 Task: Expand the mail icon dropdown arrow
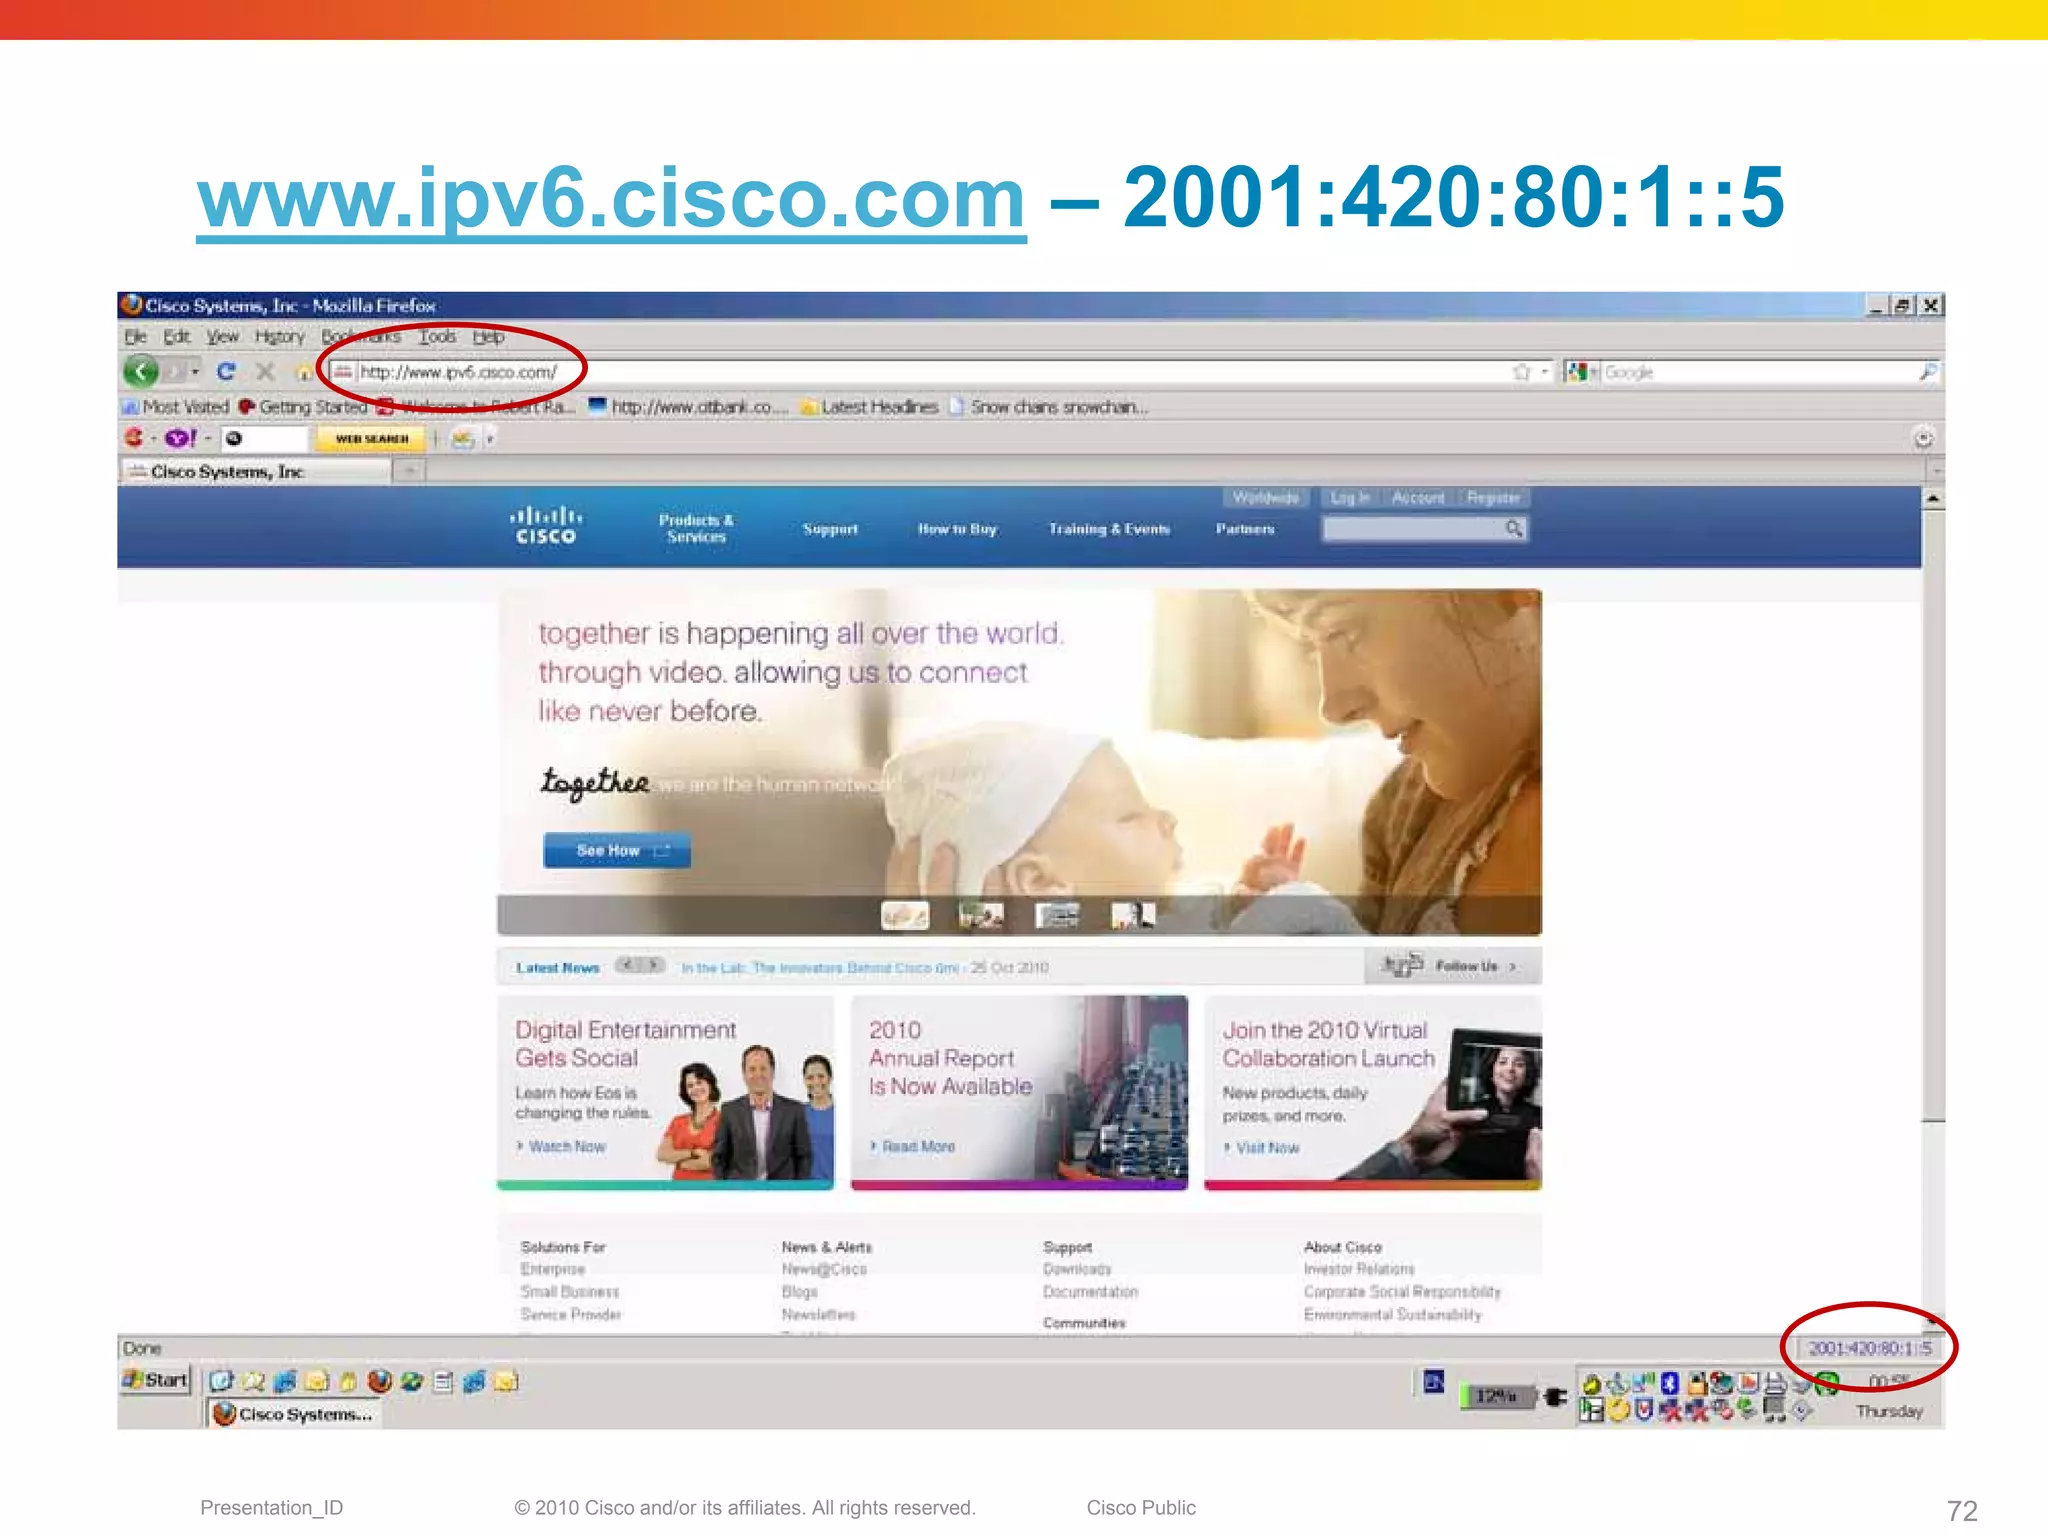(490, 438)
